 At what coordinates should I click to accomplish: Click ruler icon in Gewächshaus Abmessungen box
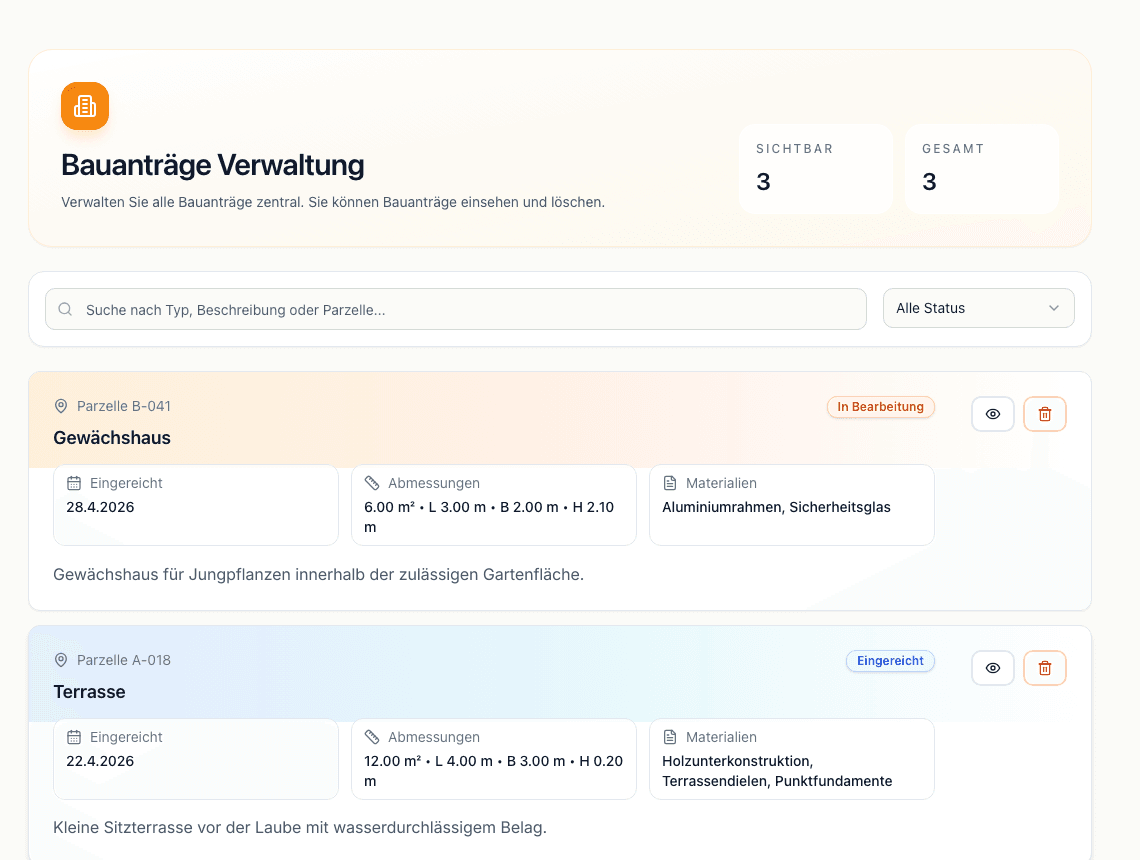(x=372, y=483)
